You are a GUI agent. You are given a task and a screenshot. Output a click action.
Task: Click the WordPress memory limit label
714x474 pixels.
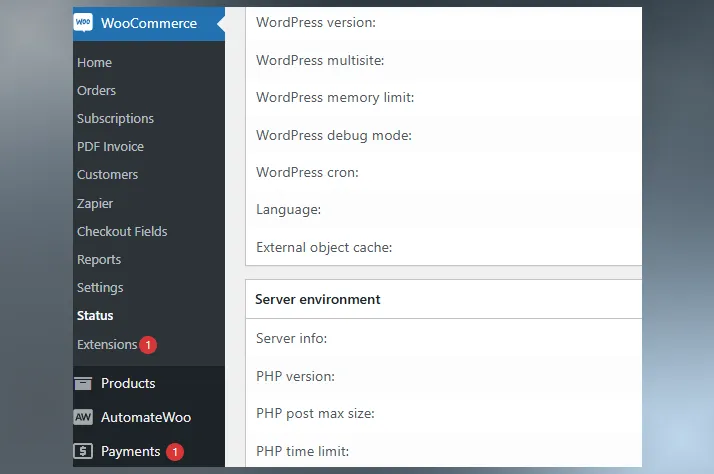335,97
